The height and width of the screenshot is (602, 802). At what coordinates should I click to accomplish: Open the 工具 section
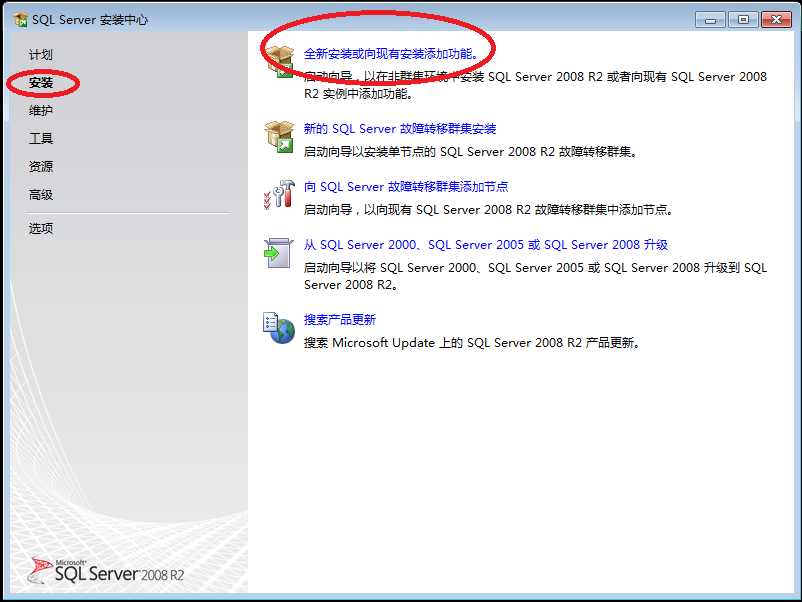pyautogui.click(x=40, y=139)
